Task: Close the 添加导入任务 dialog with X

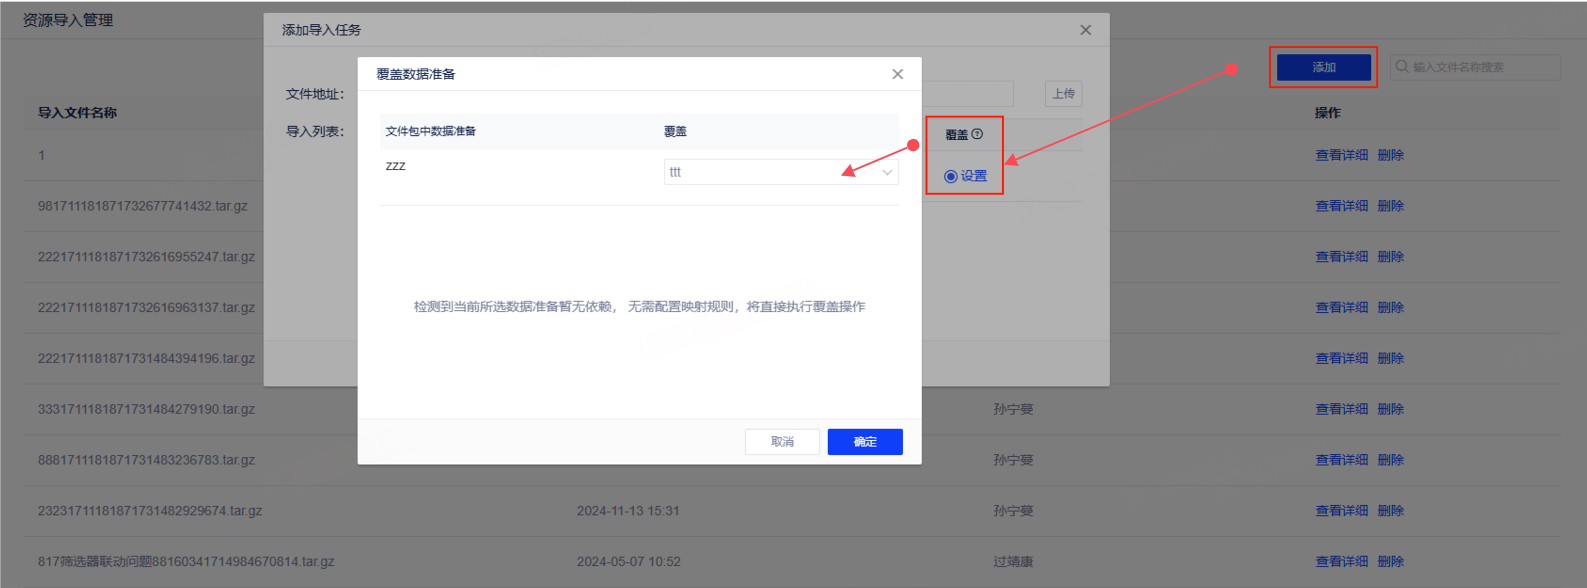Action: 1085,30
